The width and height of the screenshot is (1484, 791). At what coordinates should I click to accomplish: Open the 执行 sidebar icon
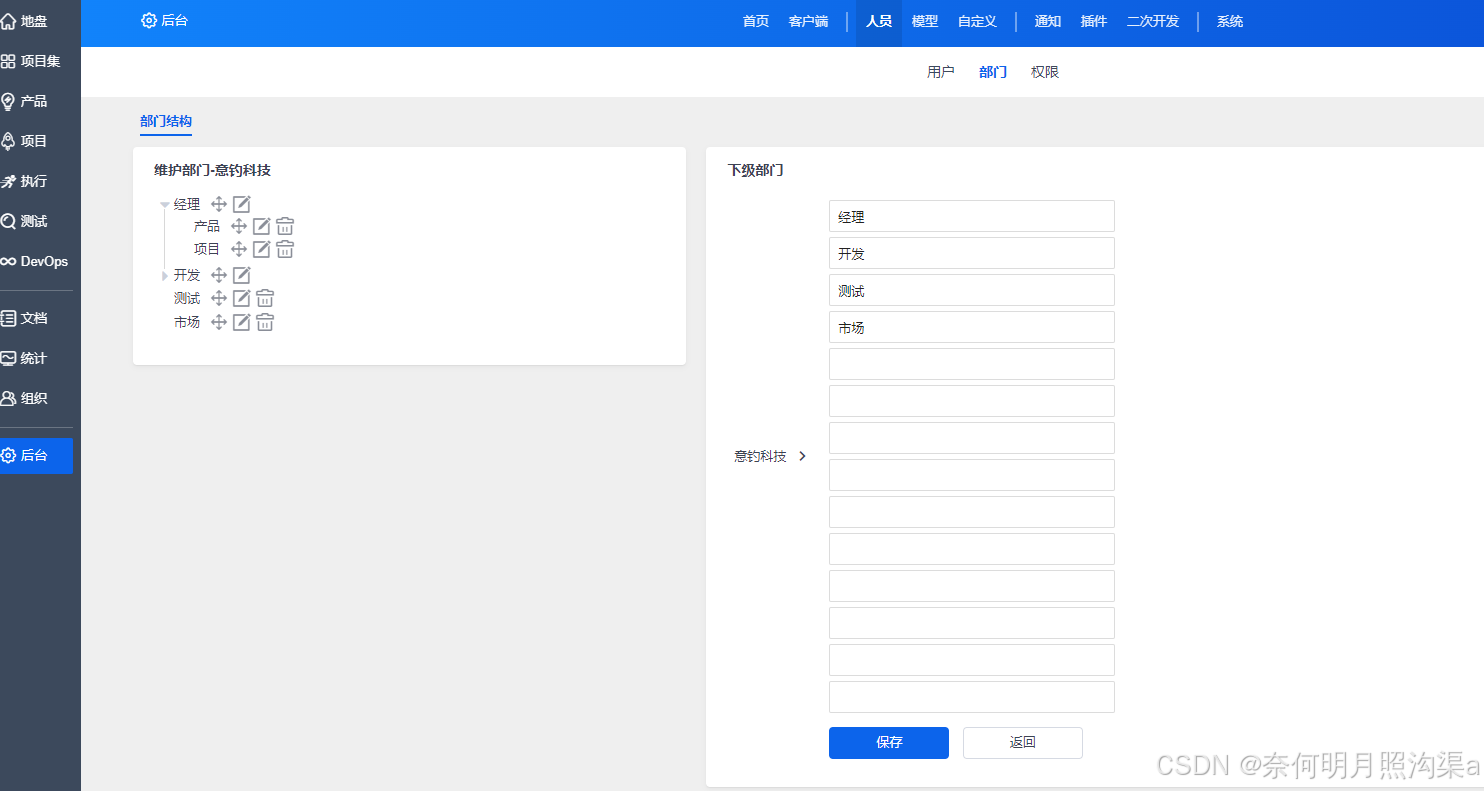(x=9, y=181)
